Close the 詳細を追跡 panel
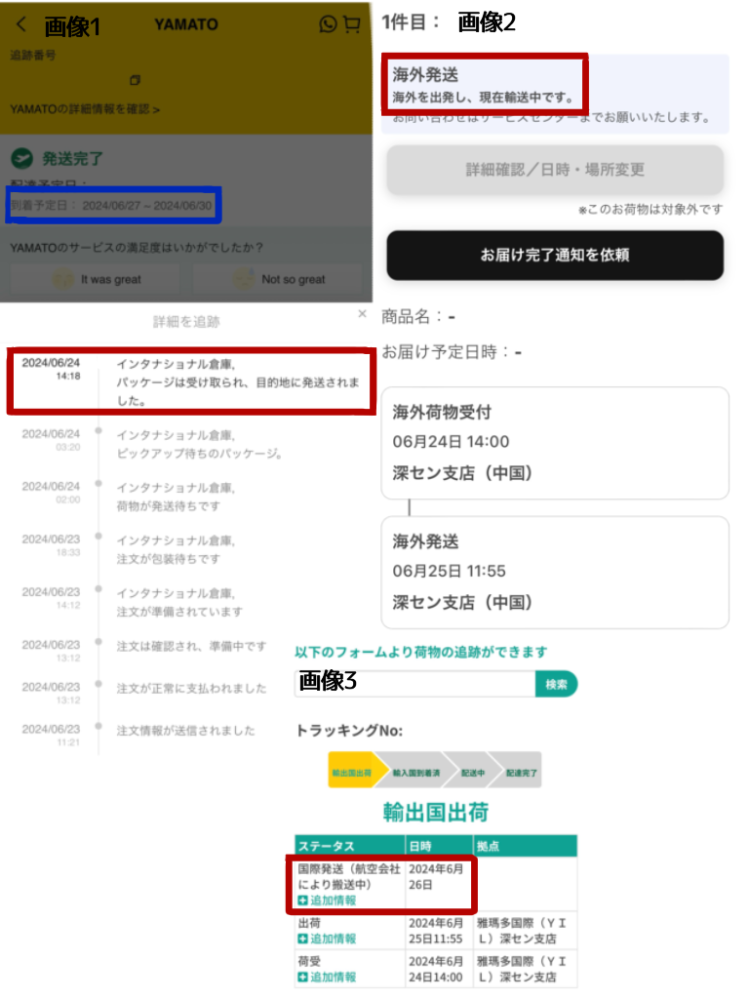Image resolution: width=749 pixels, height=999 pixels. click(x=362, y=313)
